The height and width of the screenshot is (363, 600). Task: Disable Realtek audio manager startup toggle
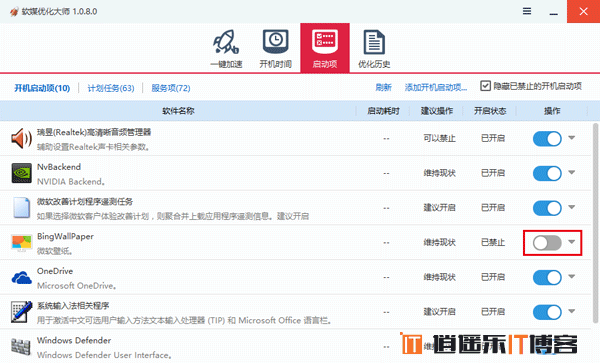click(x=547, y=138)
